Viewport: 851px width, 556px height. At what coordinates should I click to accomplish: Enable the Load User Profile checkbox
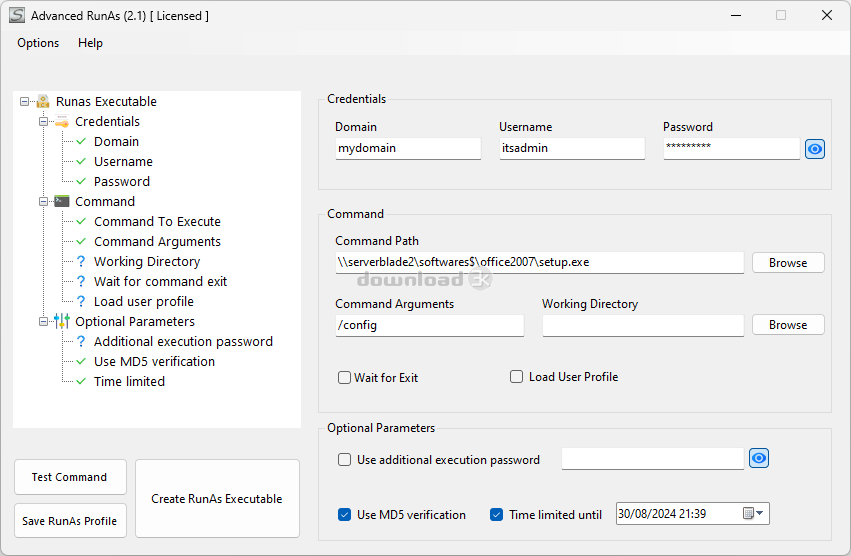coord(517,377)
